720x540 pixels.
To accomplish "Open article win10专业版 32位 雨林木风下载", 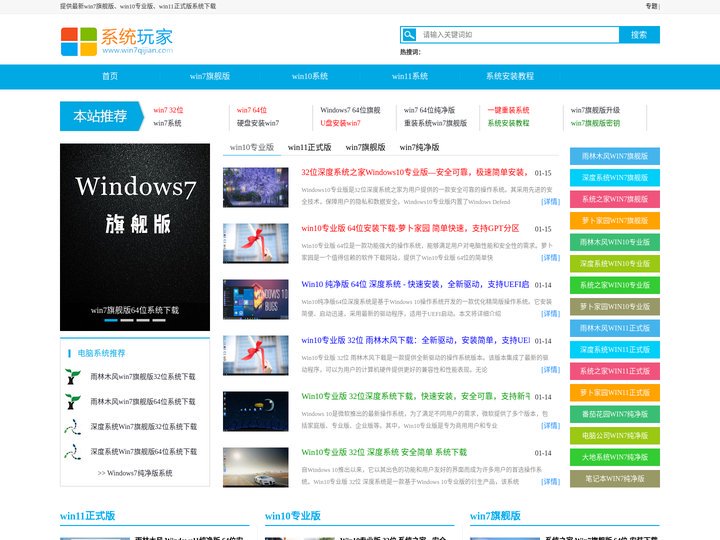I will click(416, 340).
